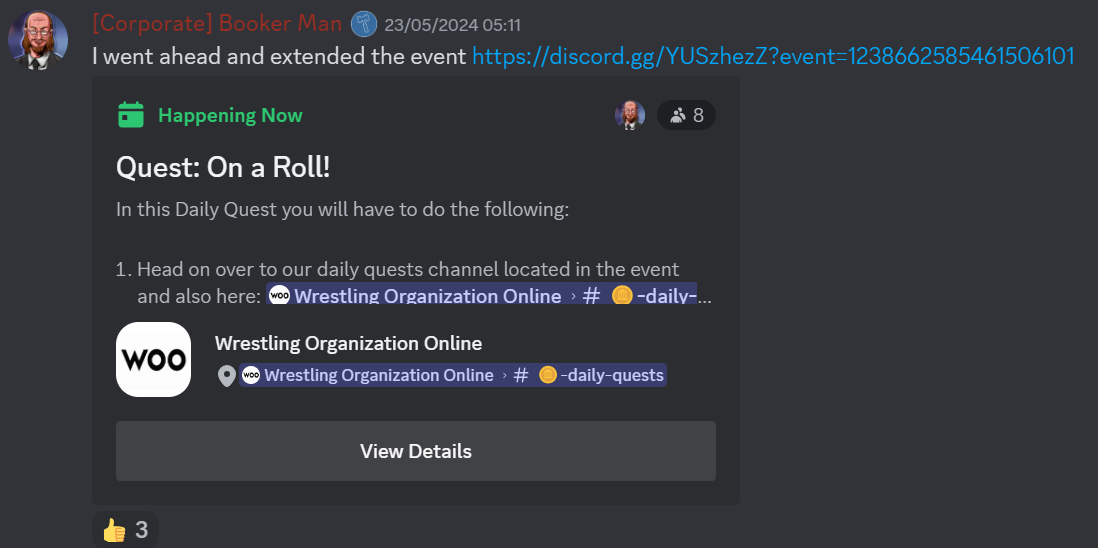The height and width of the screenshot is (548, 1098).
Task: Click the Quest: On a Roll! title
Action: tap(223, 167)
